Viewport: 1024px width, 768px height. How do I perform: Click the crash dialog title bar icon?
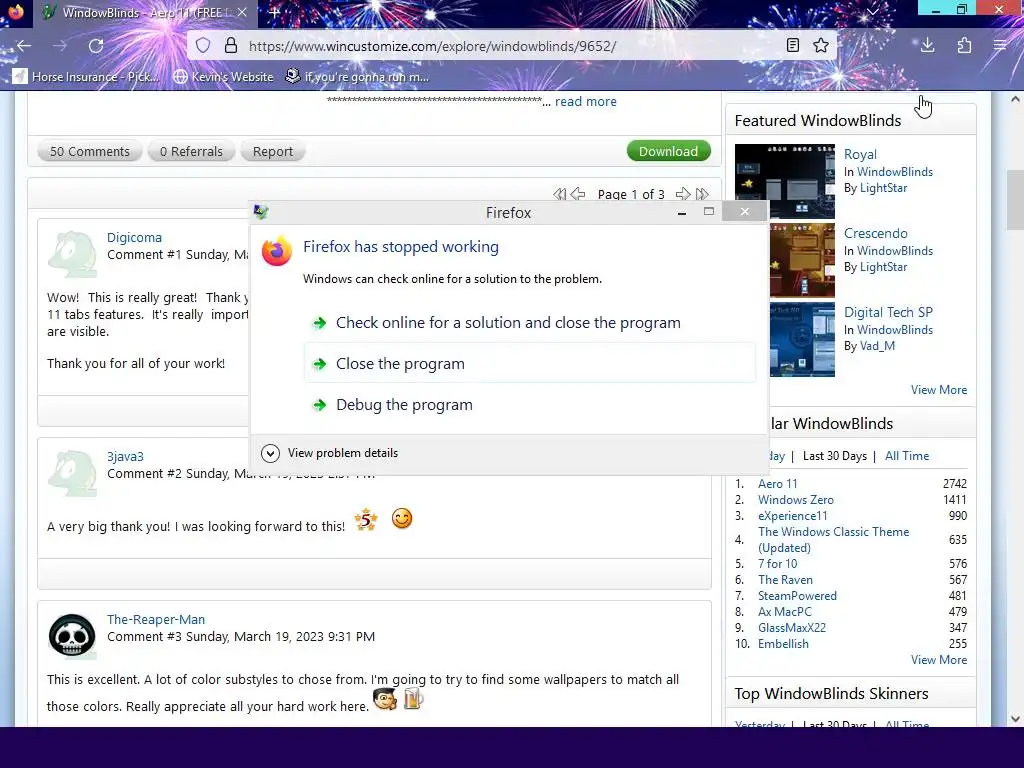point(261,212)
